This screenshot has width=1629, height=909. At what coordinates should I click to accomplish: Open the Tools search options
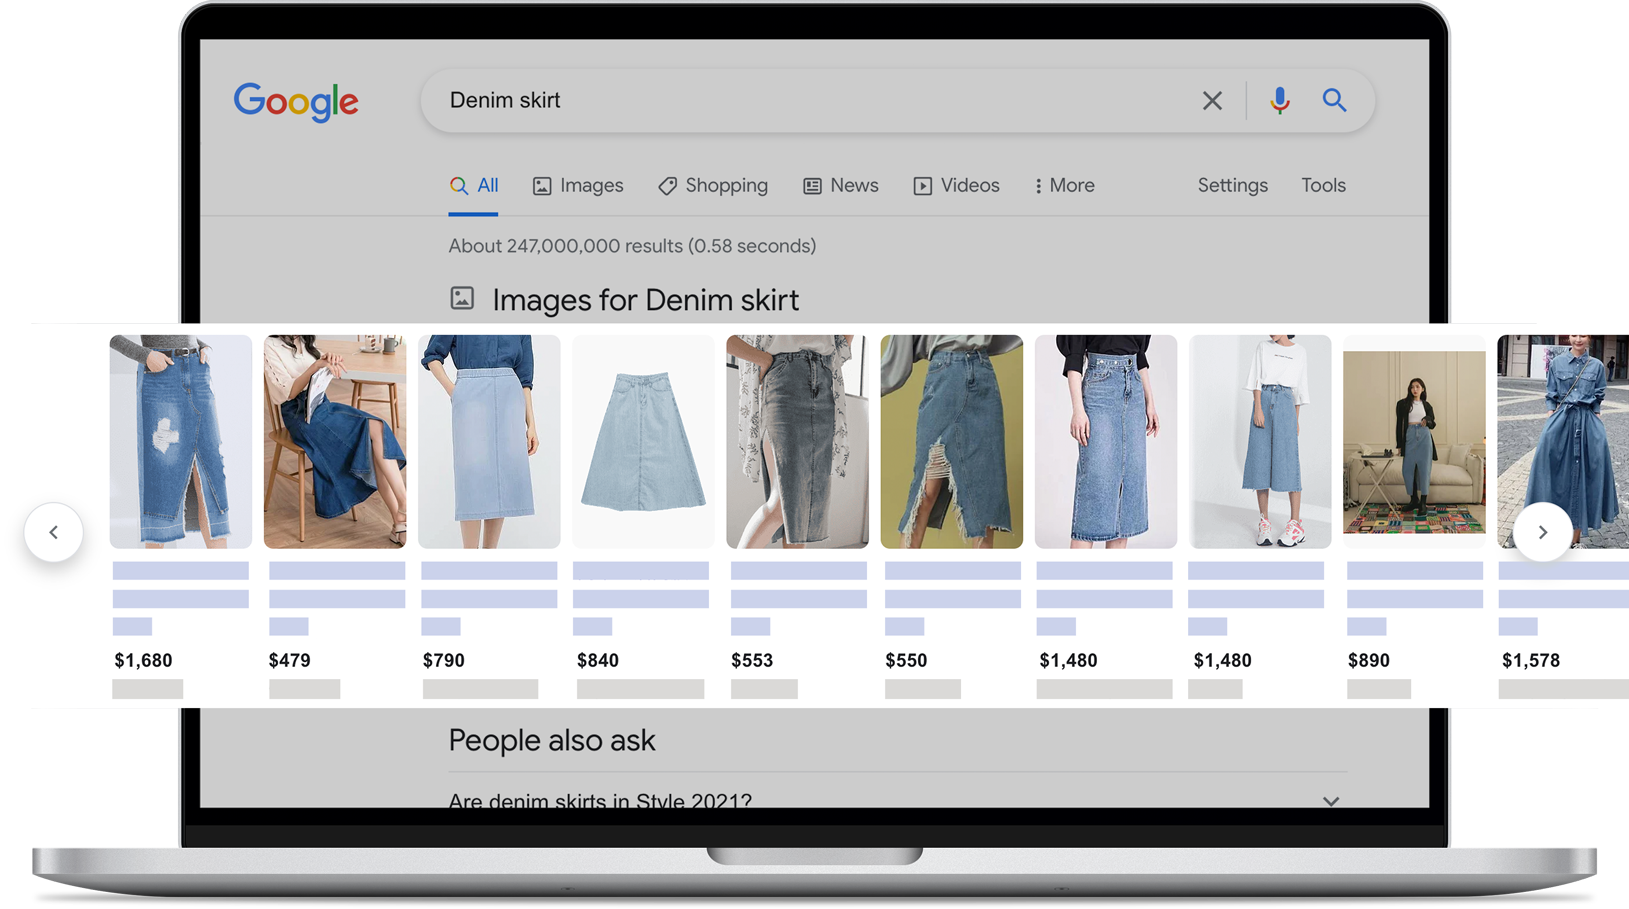1323,186
